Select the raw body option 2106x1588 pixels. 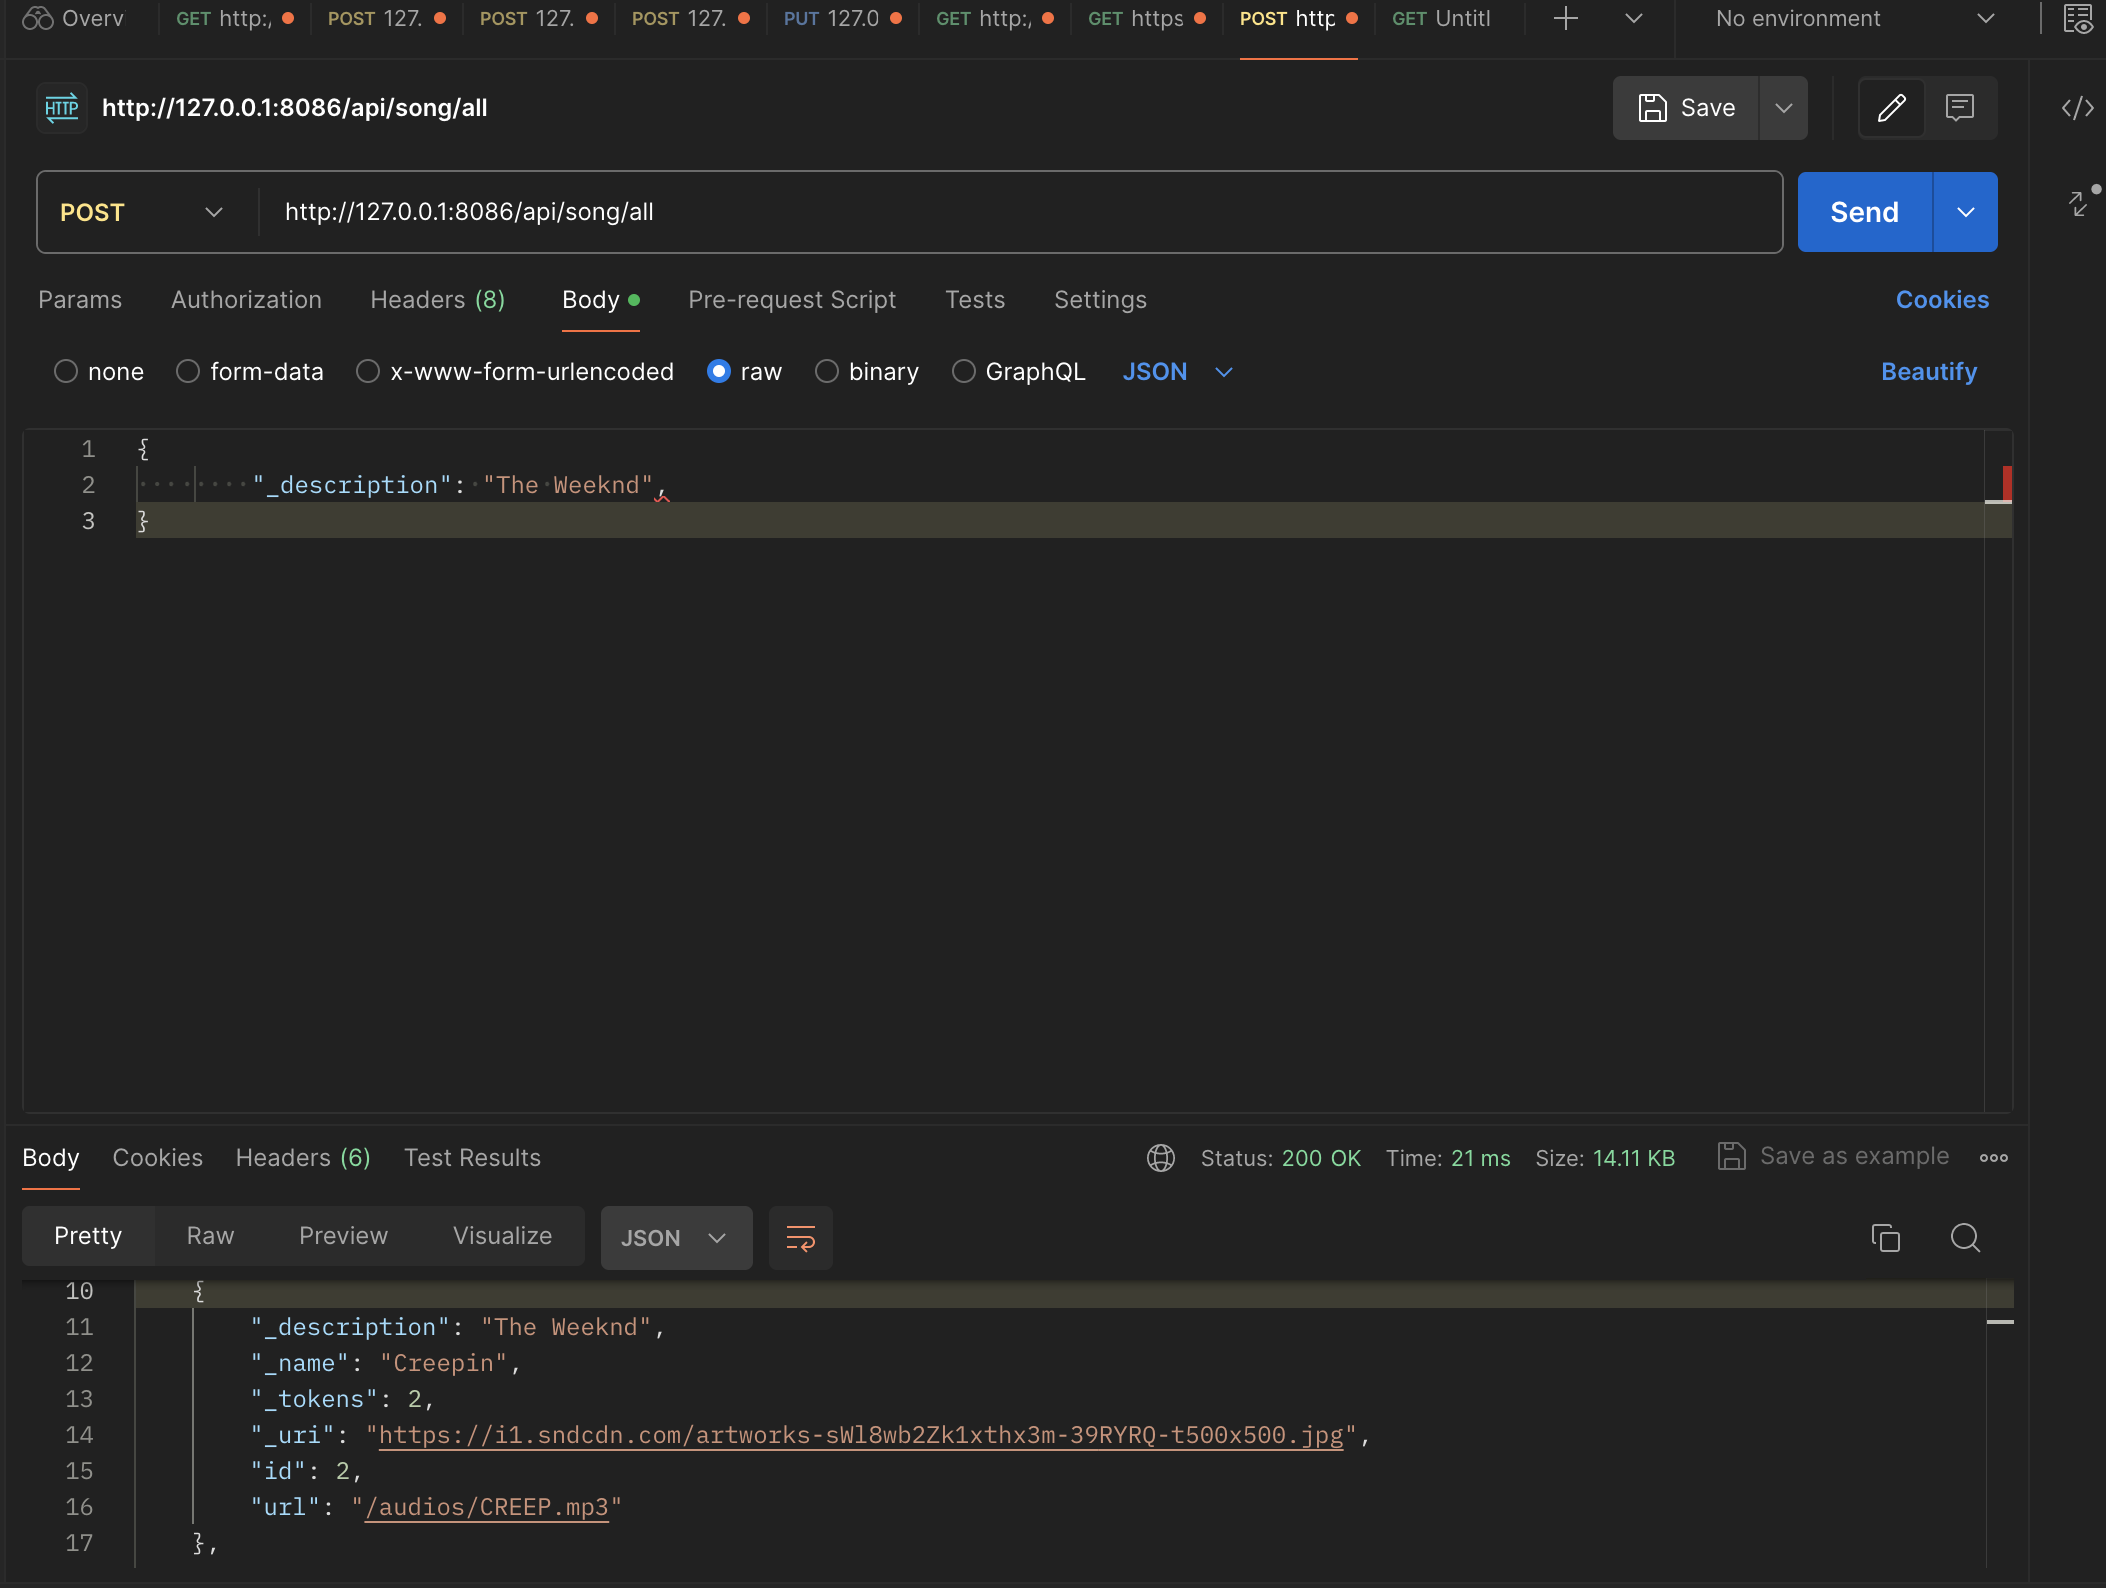(718, 372)
